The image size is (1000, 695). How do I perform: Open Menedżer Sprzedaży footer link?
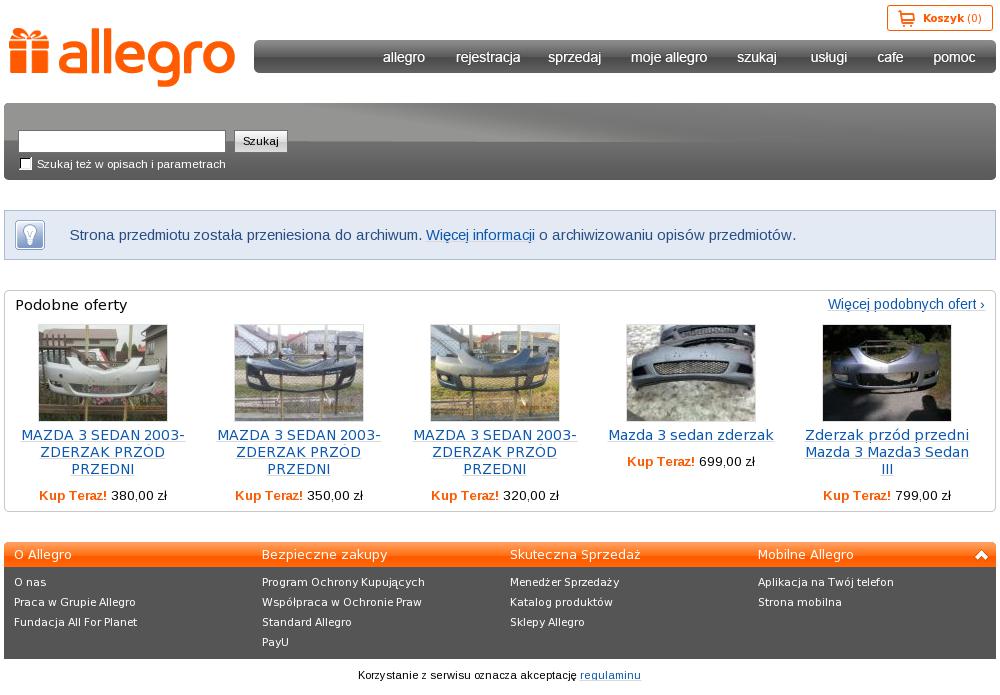click(x=564, y=582)
